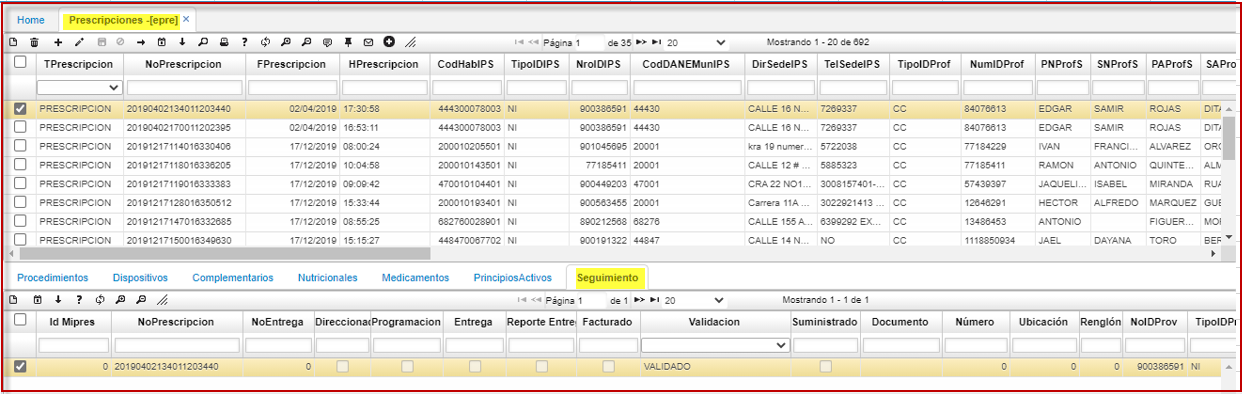Open the TPrescripcion filter dropdown

79,88
